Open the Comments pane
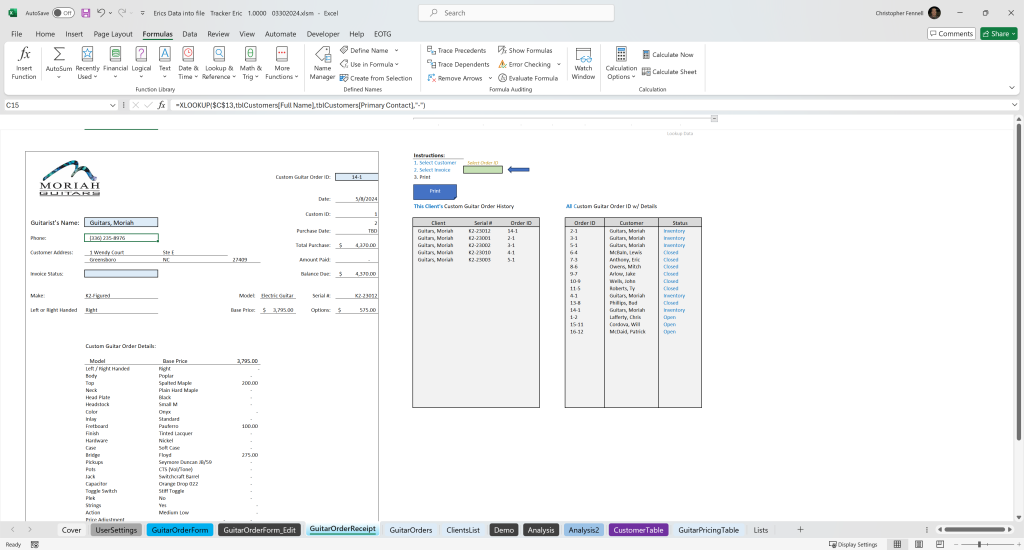Image resolution: width=1024 pixels, height=550 pixels. [952, 33]
